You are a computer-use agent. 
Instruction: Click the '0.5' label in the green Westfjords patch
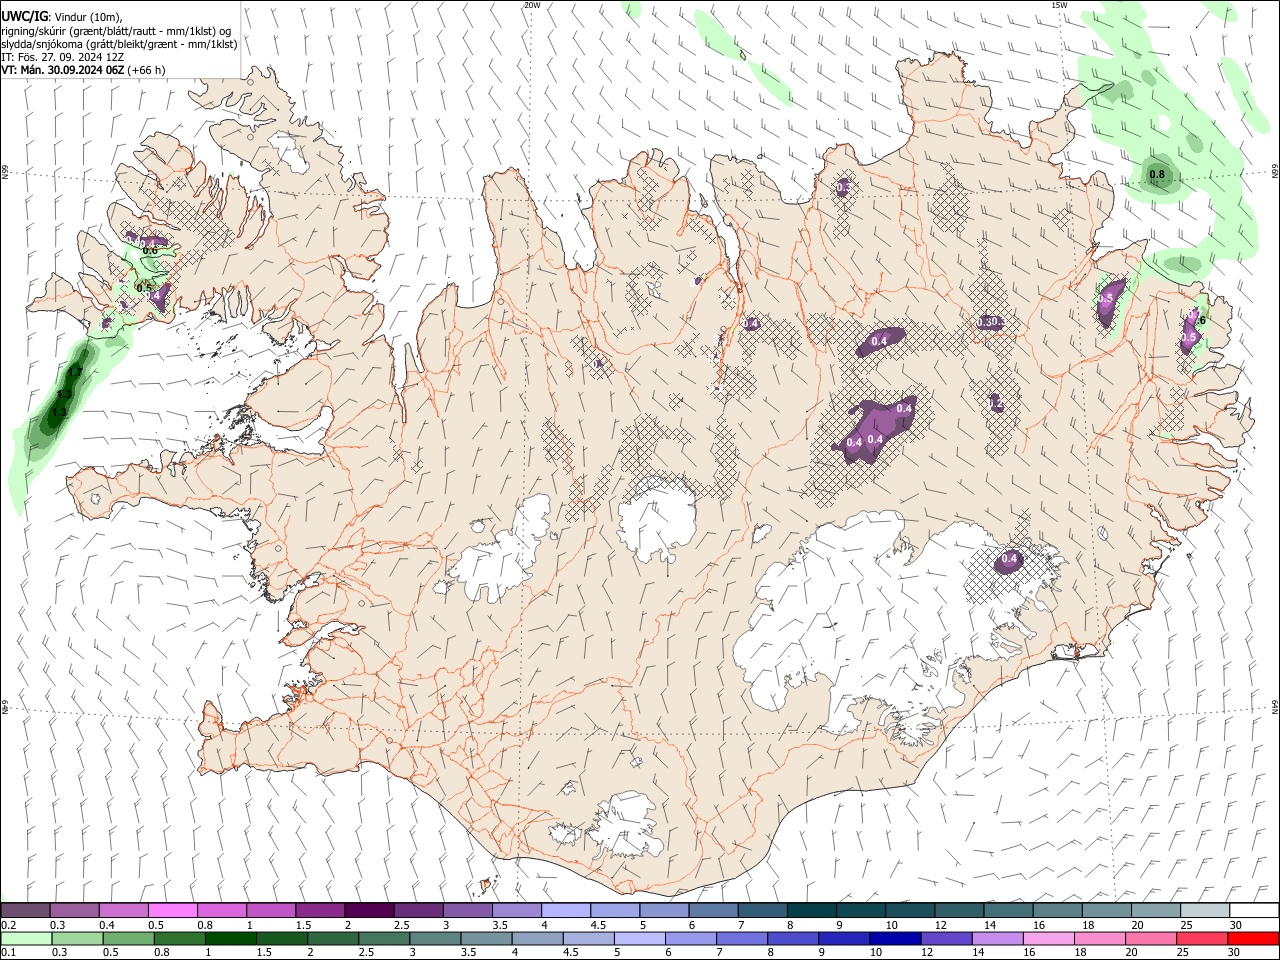tap(143, 288)
